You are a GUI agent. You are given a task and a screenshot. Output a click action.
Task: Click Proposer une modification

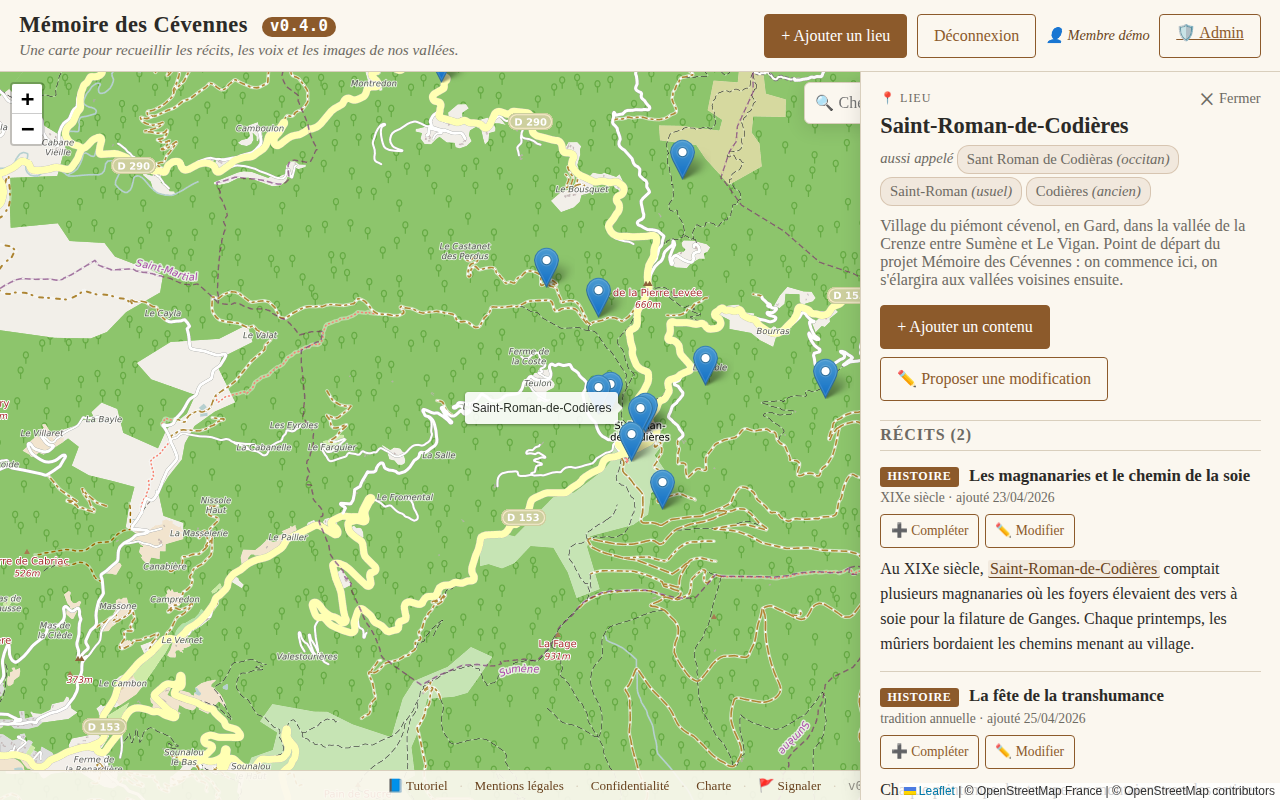[x=993, y=379]
